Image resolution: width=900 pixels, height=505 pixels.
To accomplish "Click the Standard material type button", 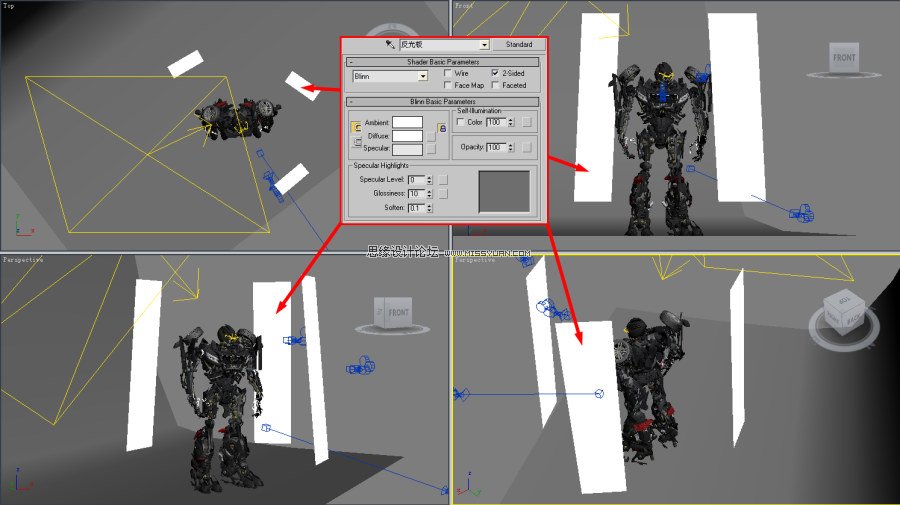I will click(519, 44).
